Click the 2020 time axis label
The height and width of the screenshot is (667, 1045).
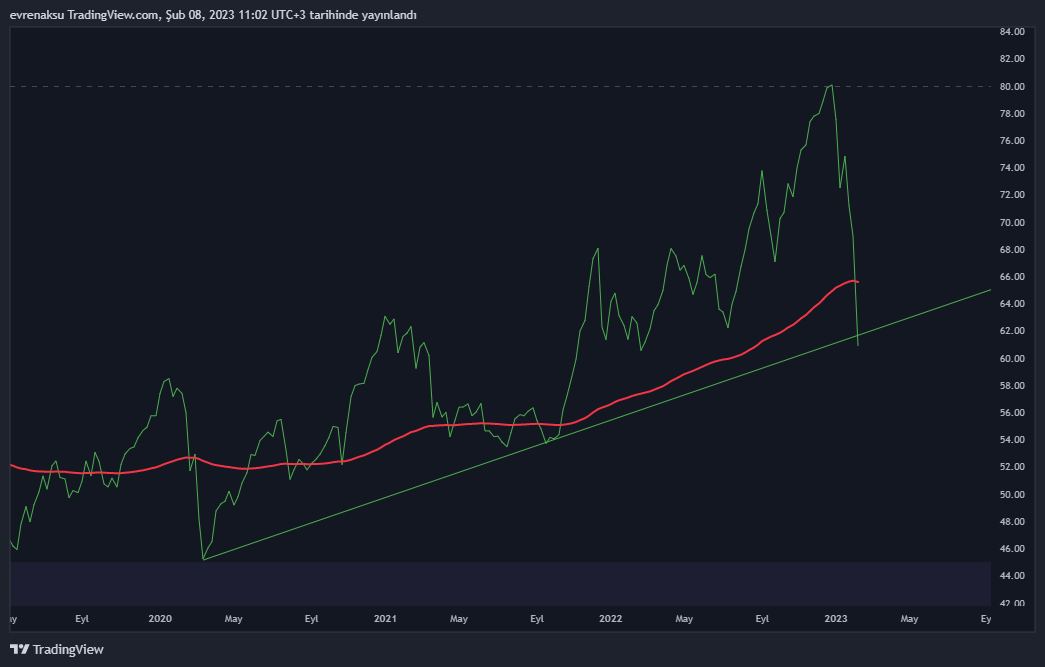click(160, 618)
